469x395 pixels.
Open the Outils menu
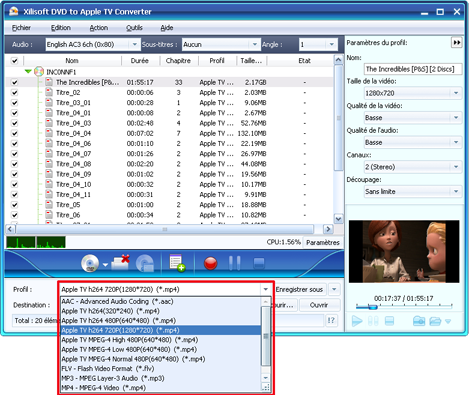pyautogui.click(x=134, y=28)
